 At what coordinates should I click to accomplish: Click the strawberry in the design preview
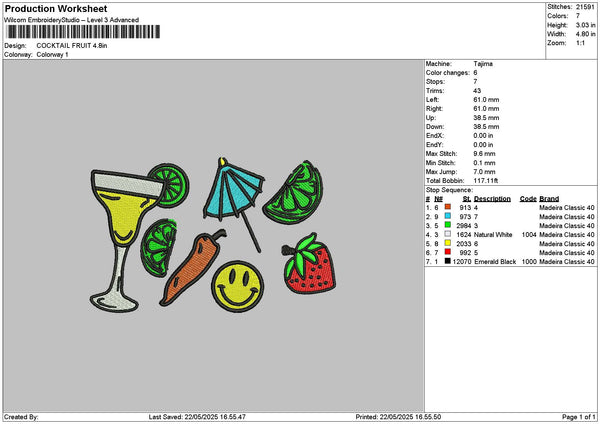pos(308,264)
